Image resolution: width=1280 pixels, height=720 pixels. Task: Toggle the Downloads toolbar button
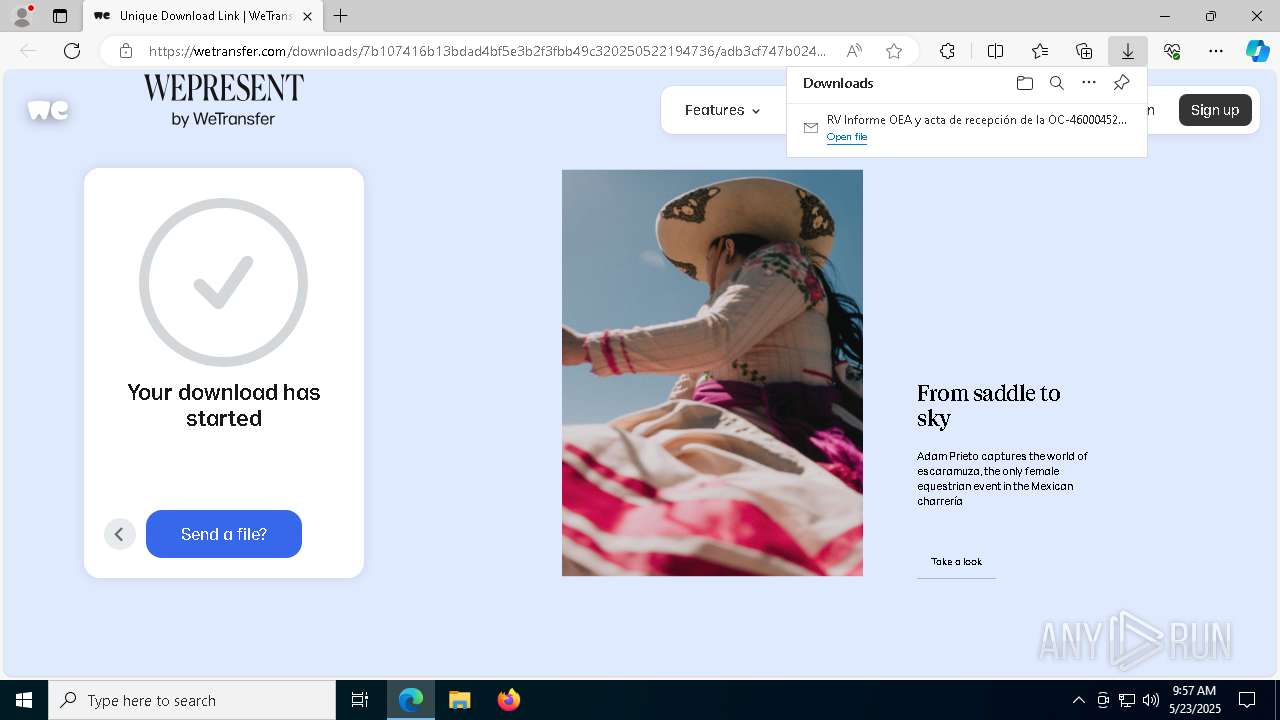coord(1127,51)
